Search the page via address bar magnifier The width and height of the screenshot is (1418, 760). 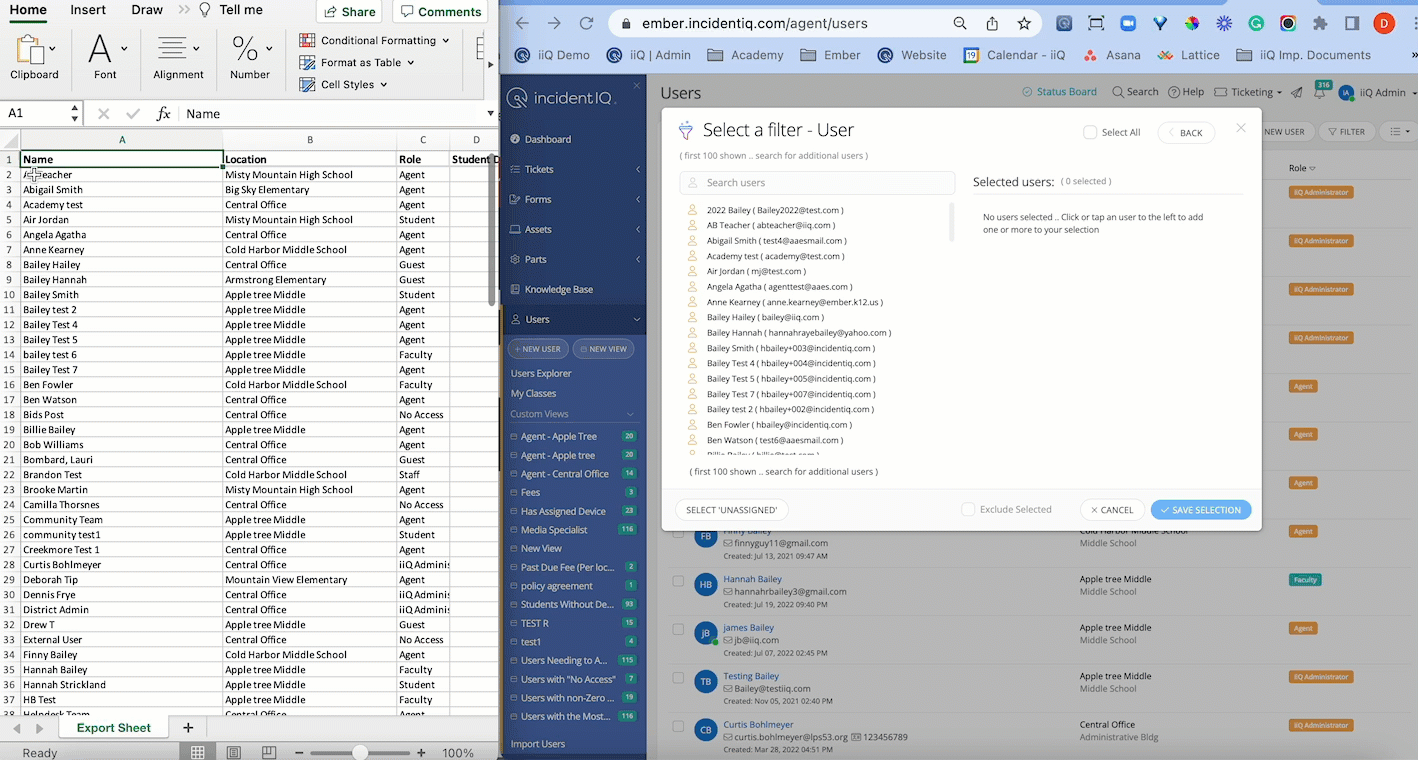[960, 23]
